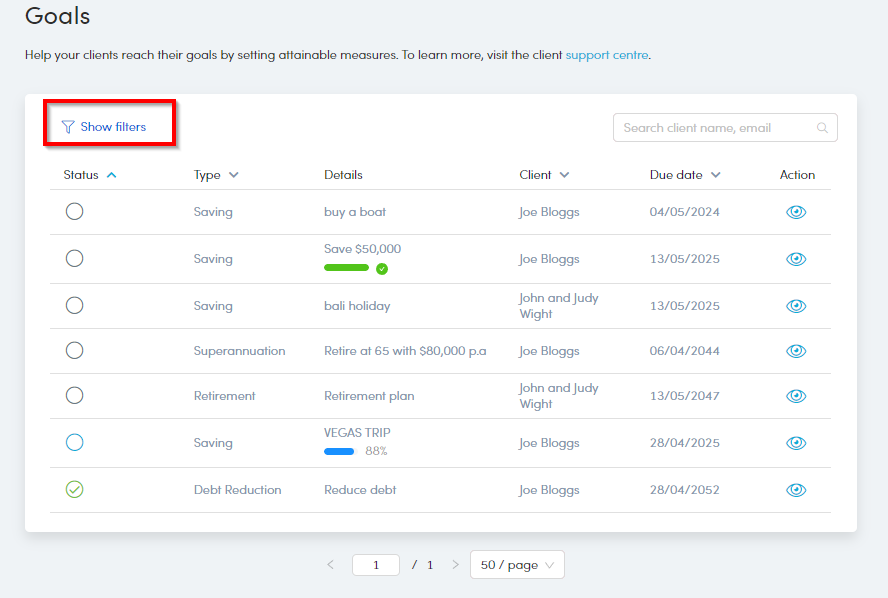Click the blue VEGAS TRIP progress bar
The width and height of the screenshot is (888, 598).
tap(339, 451)
